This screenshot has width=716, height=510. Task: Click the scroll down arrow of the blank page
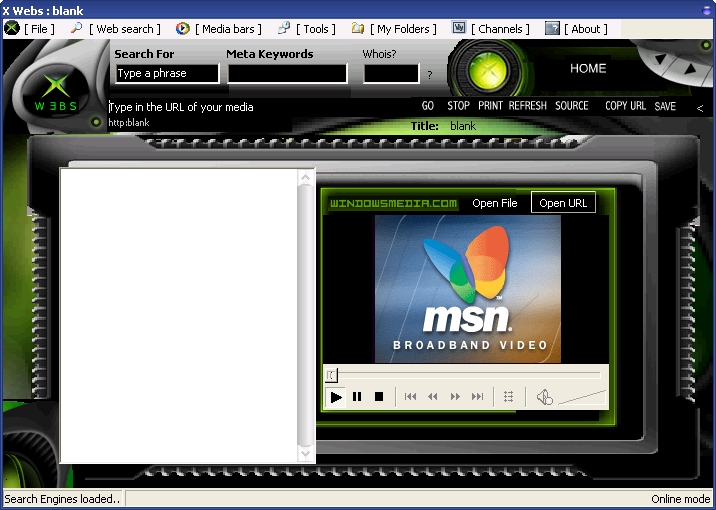(x=305, y=454)
